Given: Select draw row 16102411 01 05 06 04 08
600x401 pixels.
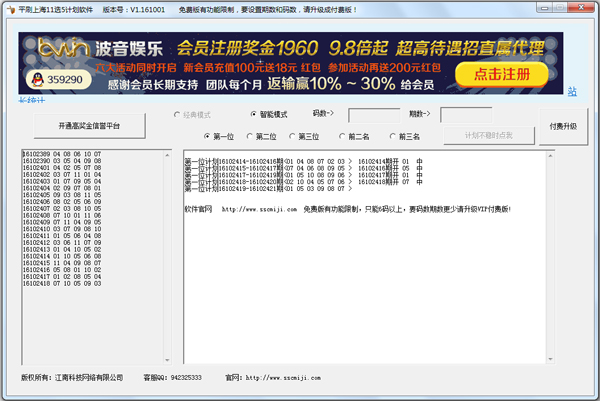Looking at the screenshot, I should point(62,236).
